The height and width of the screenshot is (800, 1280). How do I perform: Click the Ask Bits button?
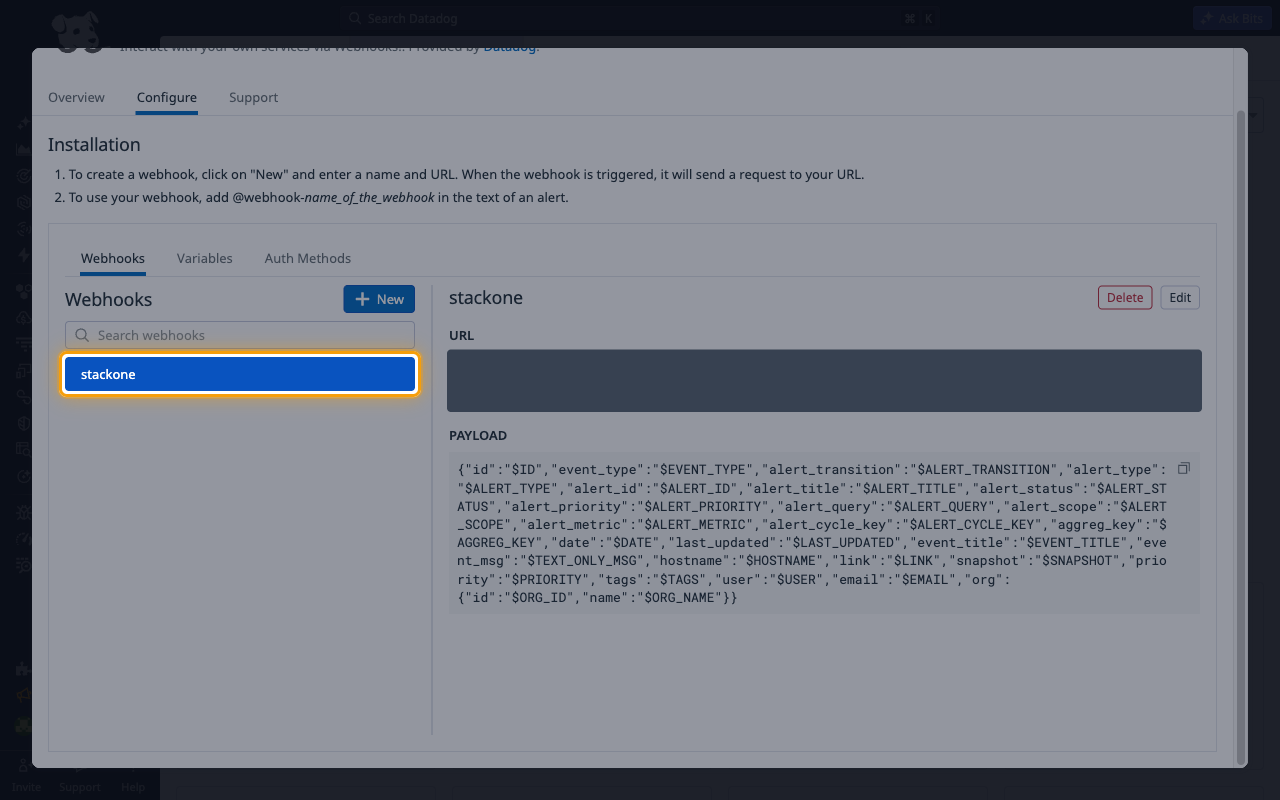1232,18
